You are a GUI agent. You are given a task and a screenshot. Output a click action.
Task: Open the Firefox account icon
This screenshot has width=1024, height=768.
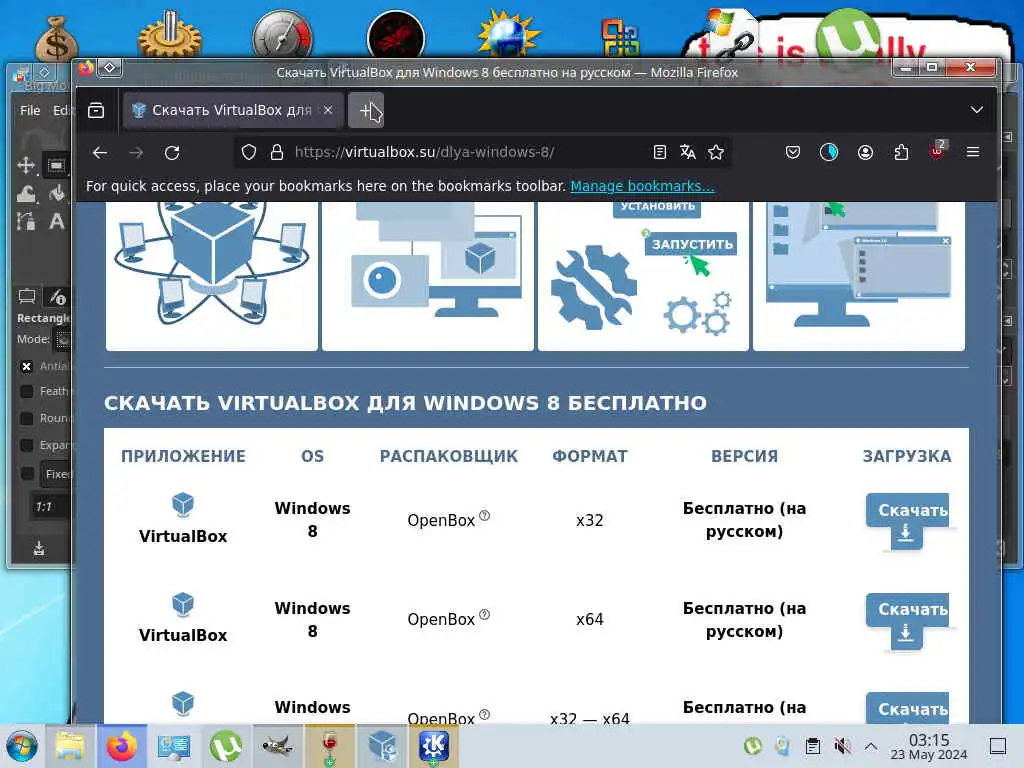(x=865, y=153)
